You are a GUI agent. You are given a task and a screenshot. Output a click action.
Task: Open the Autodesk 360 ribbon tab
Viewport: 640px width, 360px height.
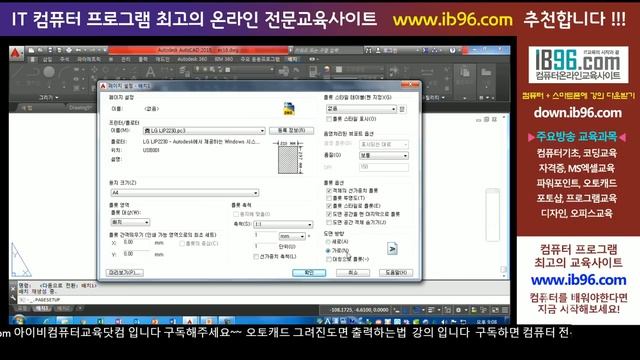click(x=192, y=60)
